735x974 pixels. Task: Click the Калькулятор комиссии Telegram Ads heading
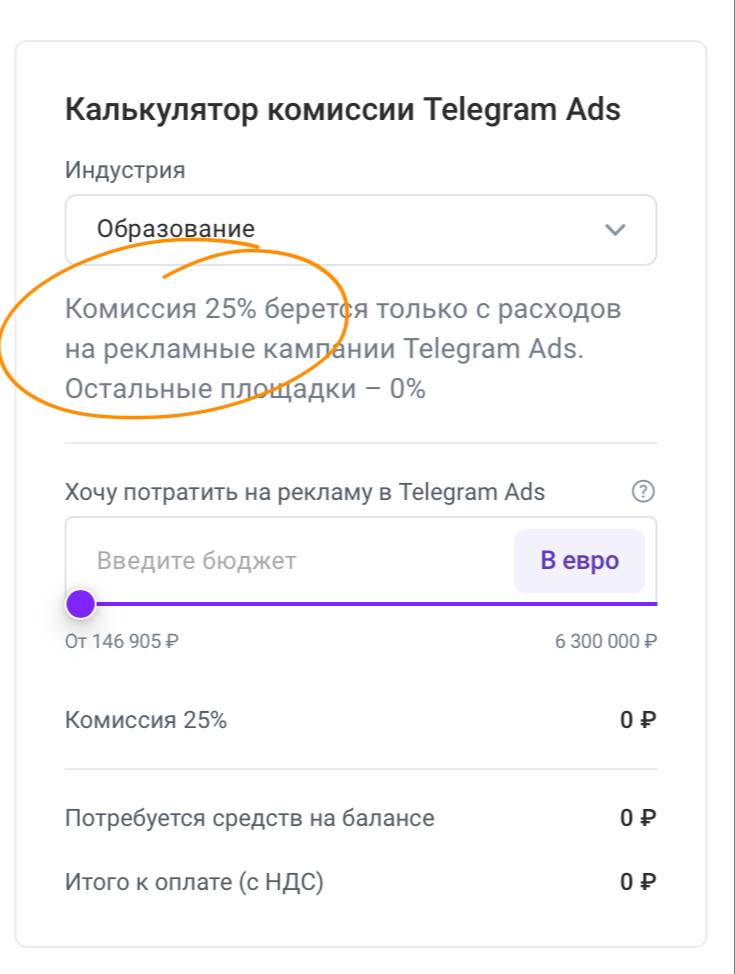pos(343,109)
